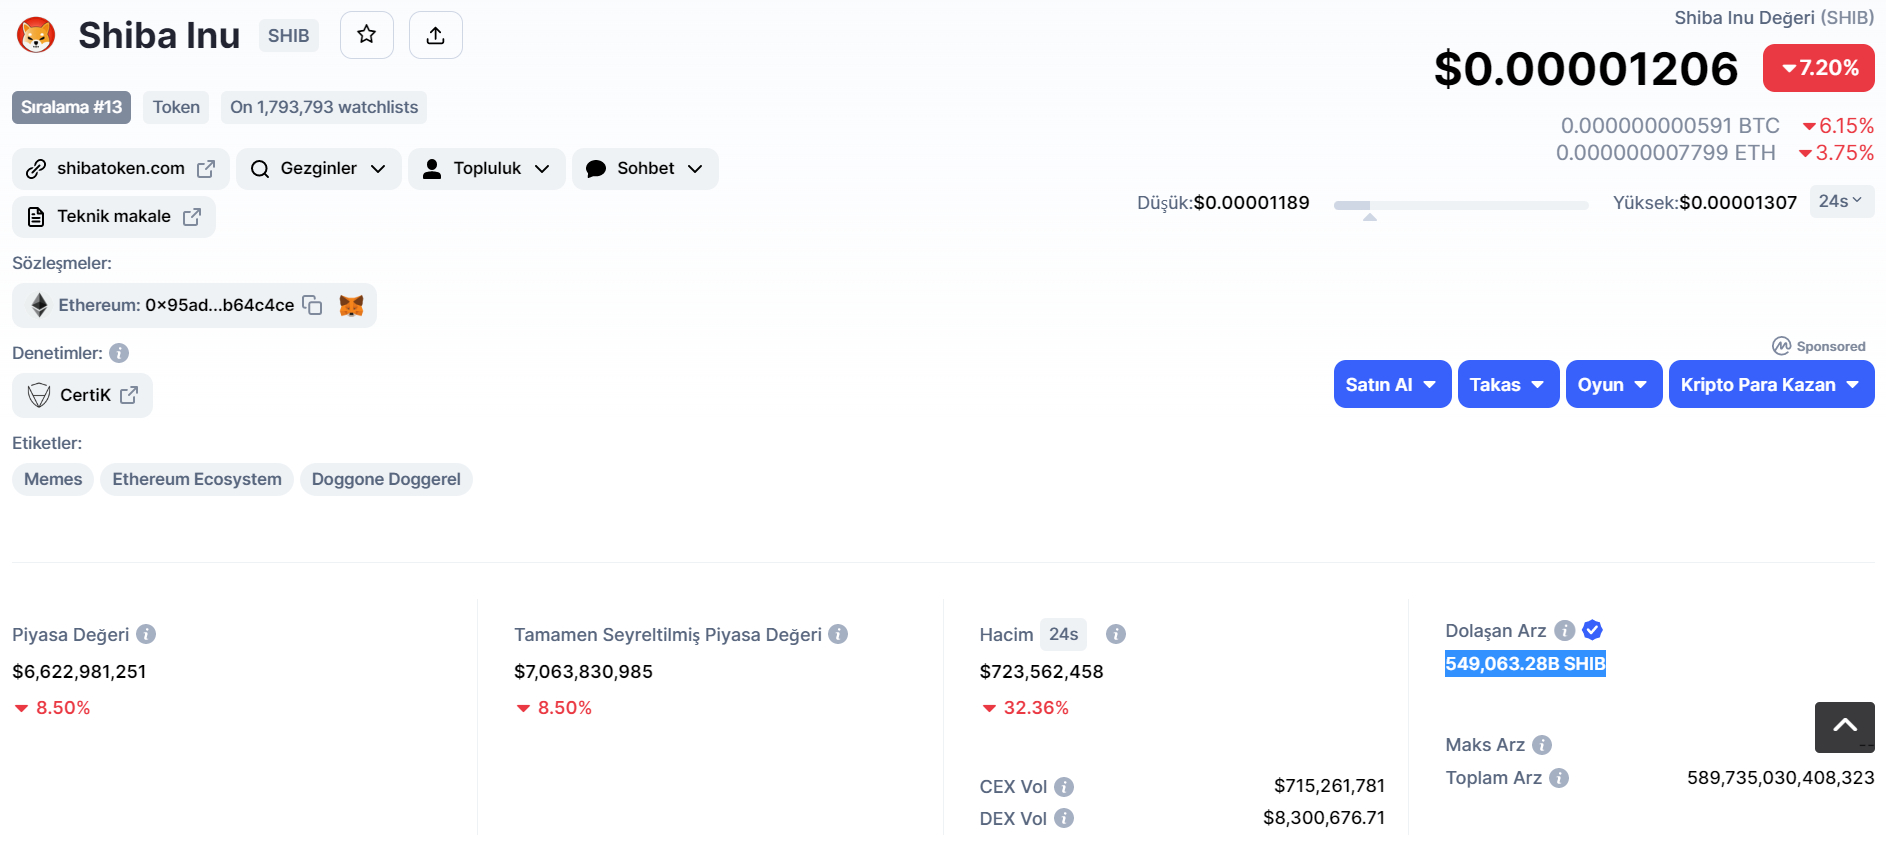Open the CertiK audit link
Image resolution: width=1886 pixels, height=856 pixels.
[x=82, y=395]
